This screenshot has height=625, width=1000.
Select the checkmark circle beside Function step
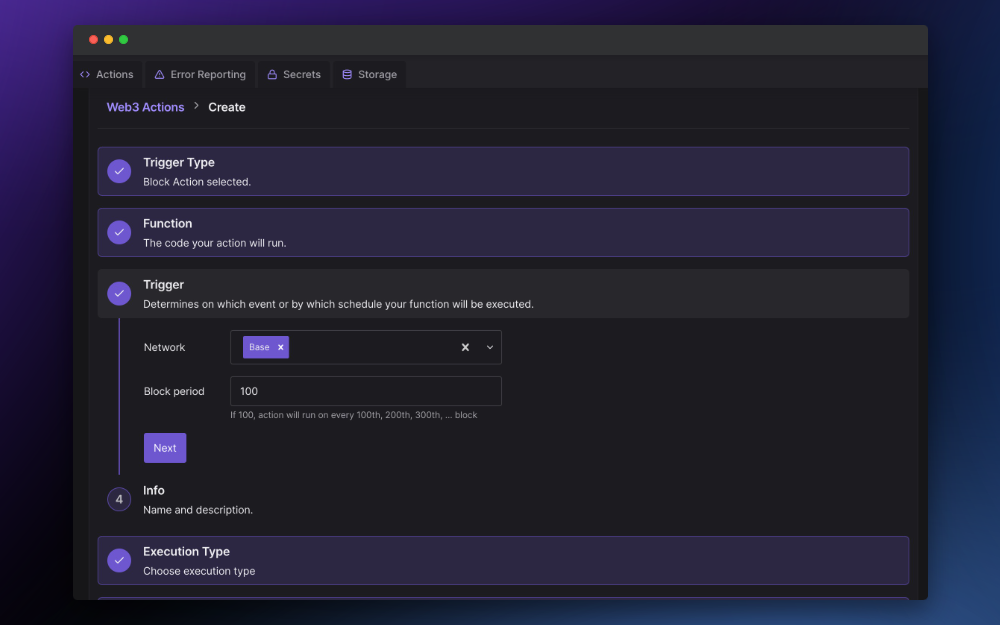[x=119, y=232]
